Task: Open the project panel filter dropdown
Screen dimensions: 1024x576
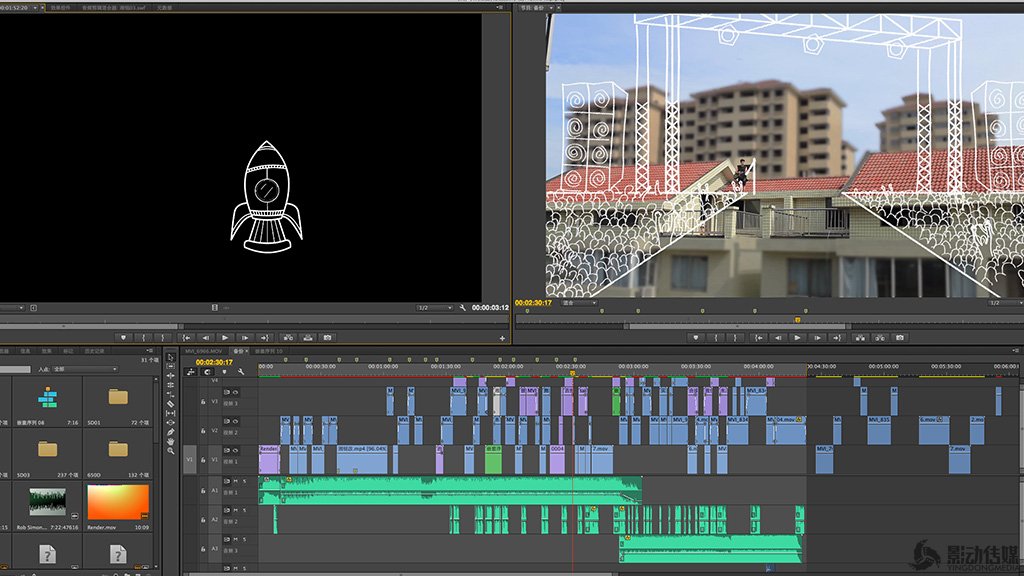Action: point(85,369)
